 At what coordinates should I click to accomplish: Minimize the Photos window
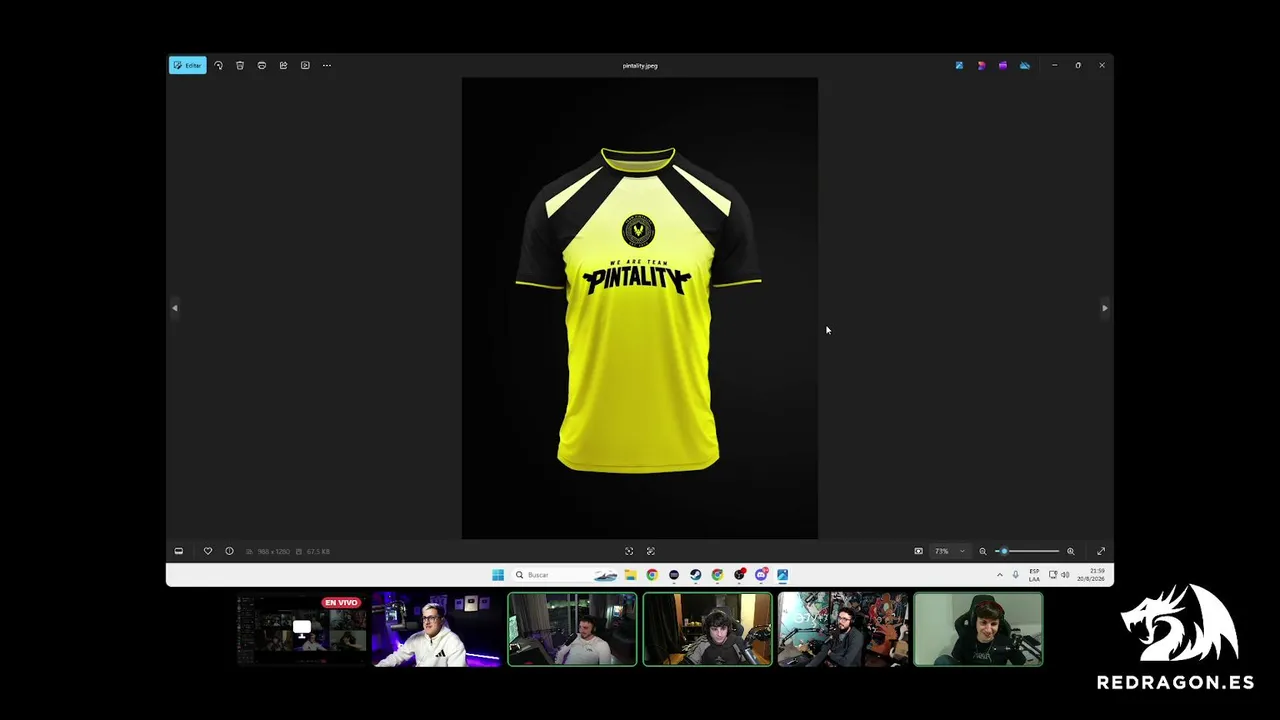point(1054,66)
